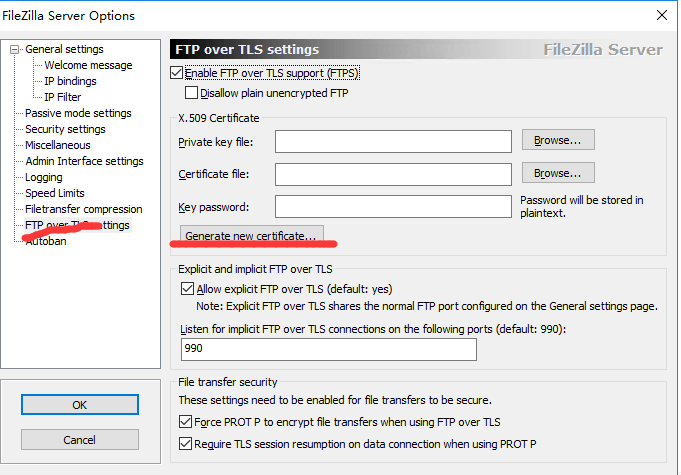The height and width of the screenshot is (475, 681).
Task: Toggle Force PROT P encryption checkbox
Action: click(x=185, y=422)
